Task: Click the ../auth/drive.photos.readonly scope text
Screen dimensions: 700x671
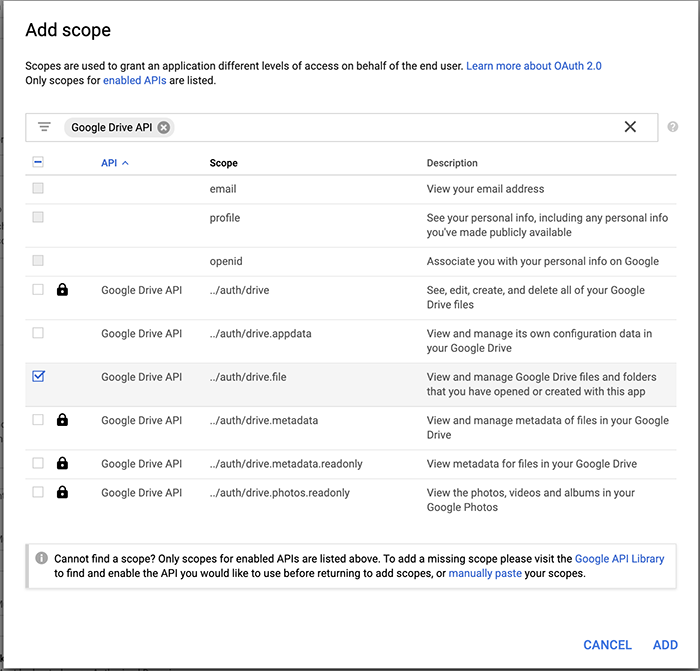Action: pyautogui.click(x=279, y=493)
